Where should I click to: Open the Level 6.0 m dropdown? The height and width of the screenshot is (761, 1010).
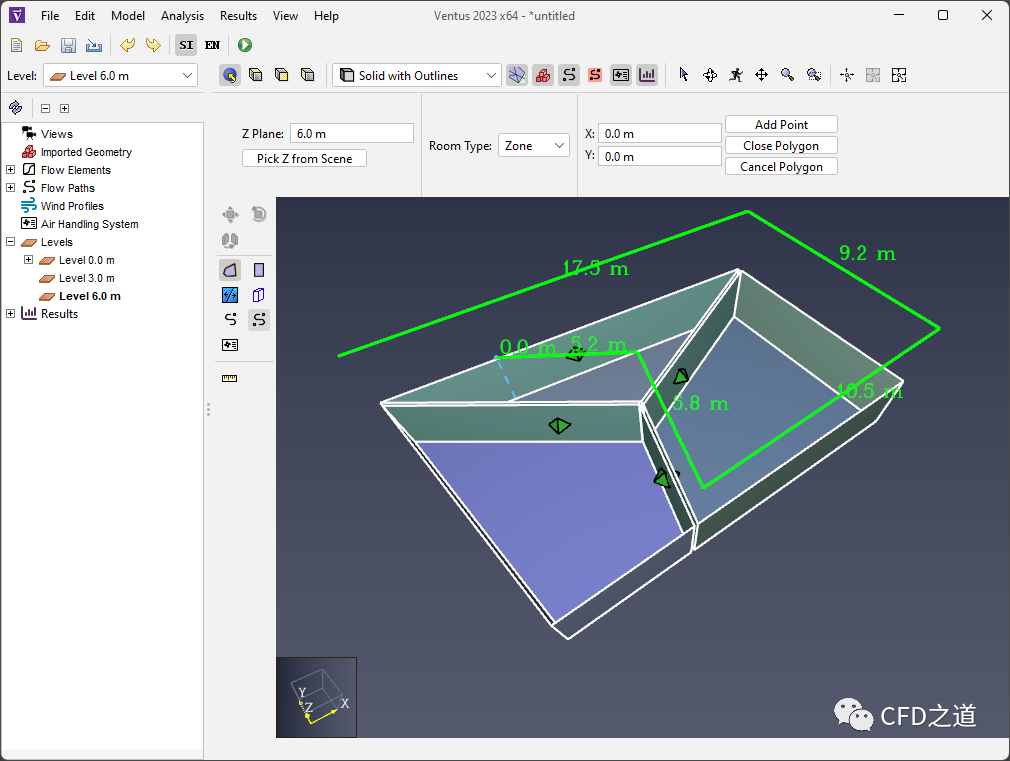click(120, 76)
